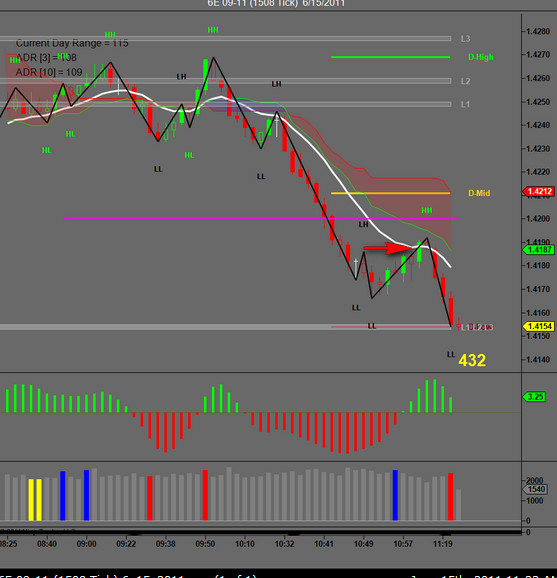
Task: Click the 1.4220 price axis label
Action: tap(538, 172)
